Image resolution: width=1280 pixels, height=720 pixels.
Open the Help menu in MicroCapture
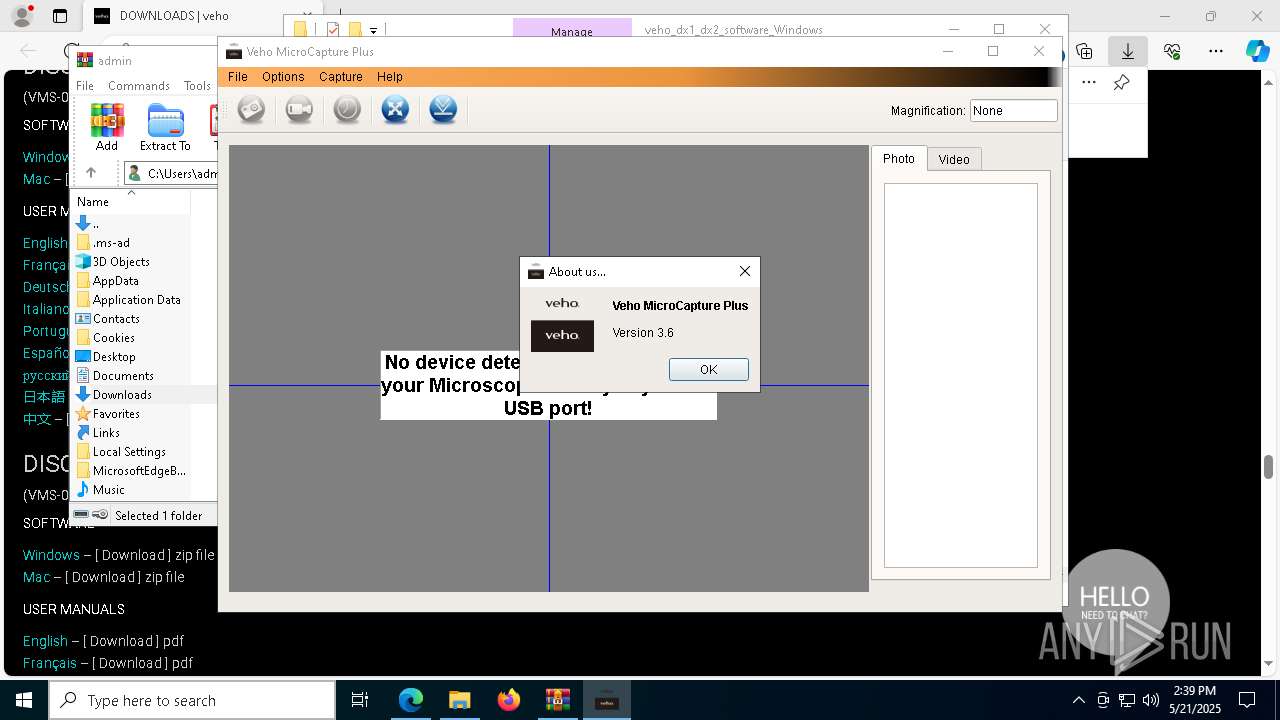(390, 77)
